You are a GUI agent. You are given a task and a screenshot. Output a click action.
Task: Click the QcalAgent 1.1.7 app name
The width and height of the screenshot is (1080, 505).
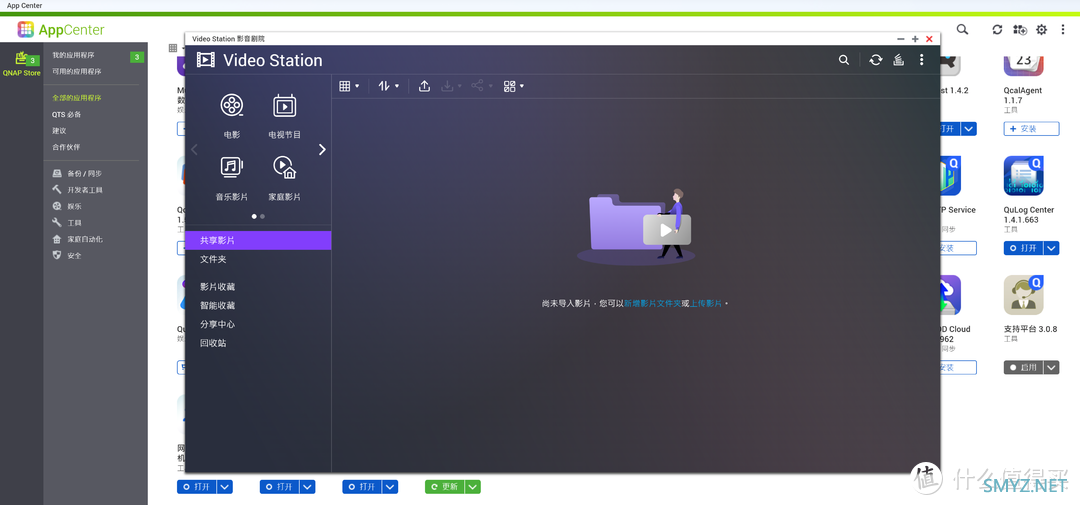(1023, 95)
